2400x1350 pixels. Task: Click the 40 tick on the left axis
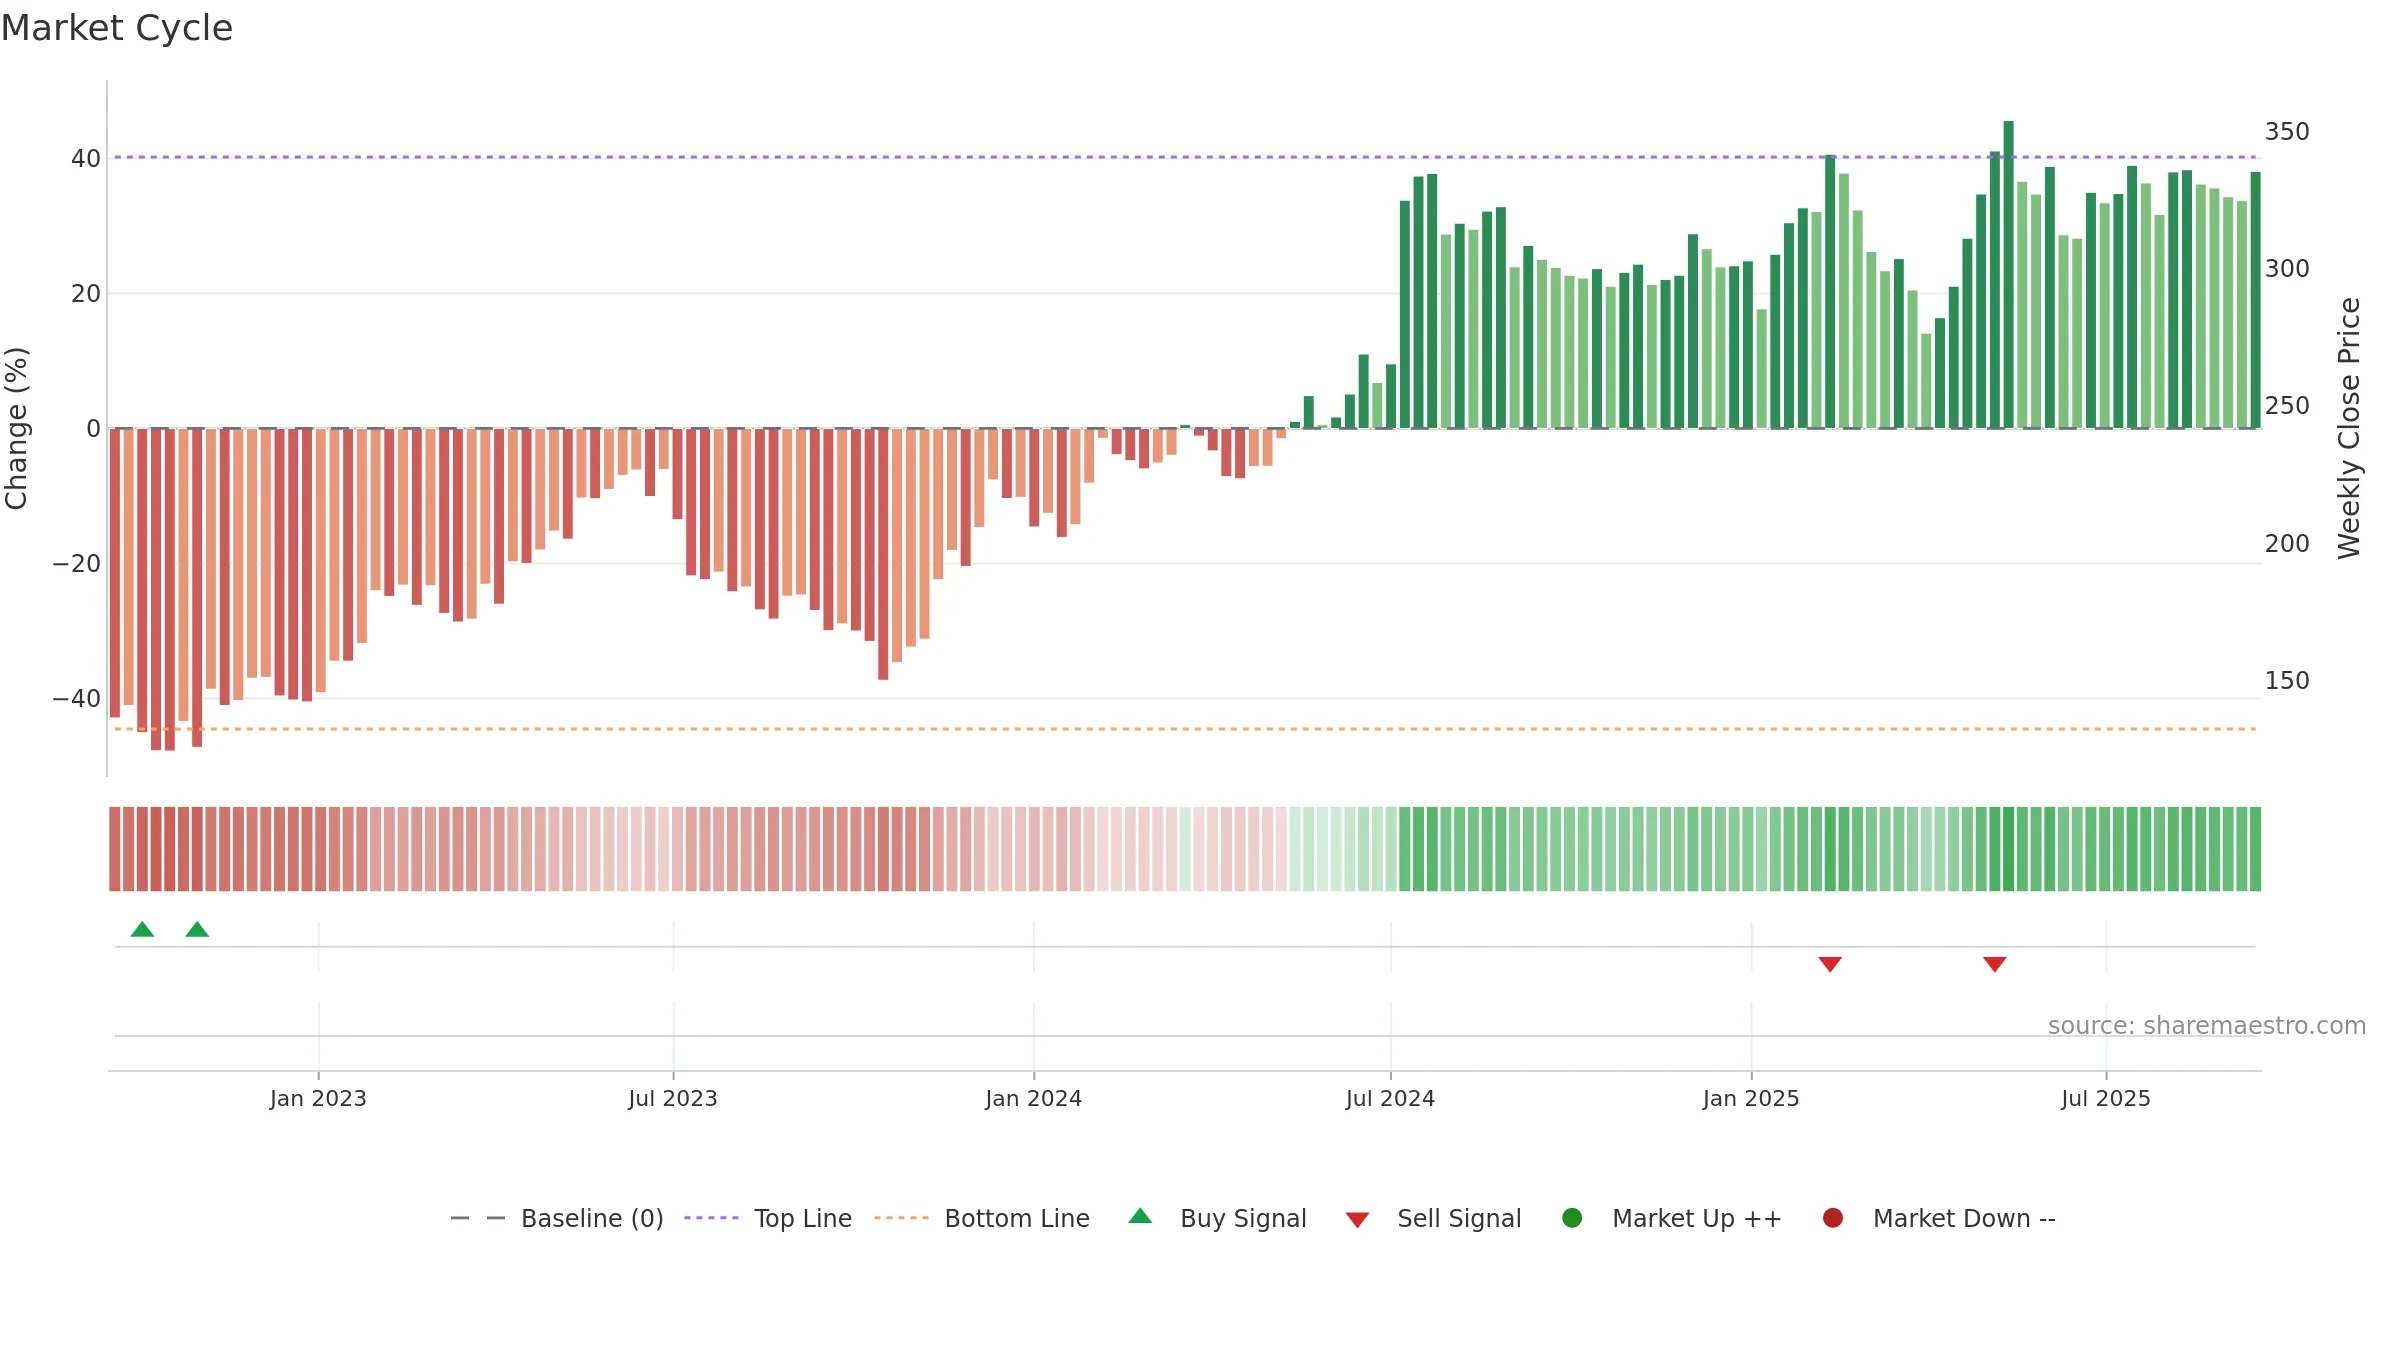click(86, 158)
